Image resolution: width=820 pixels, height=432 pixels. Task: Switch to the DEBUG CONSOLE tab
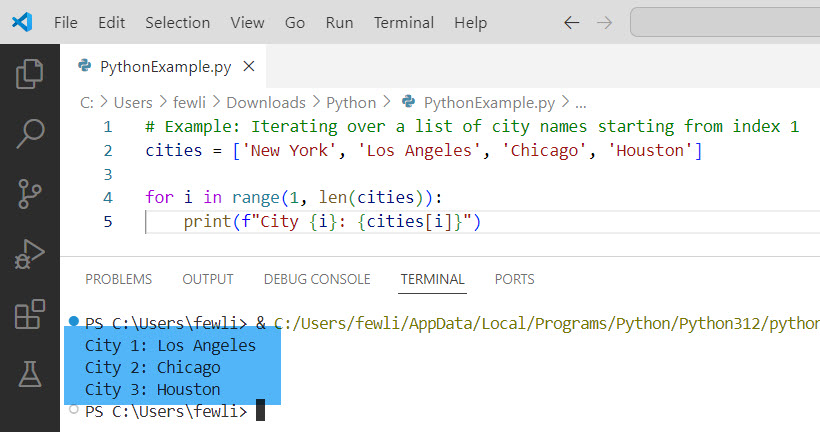[x=317, y=279]
